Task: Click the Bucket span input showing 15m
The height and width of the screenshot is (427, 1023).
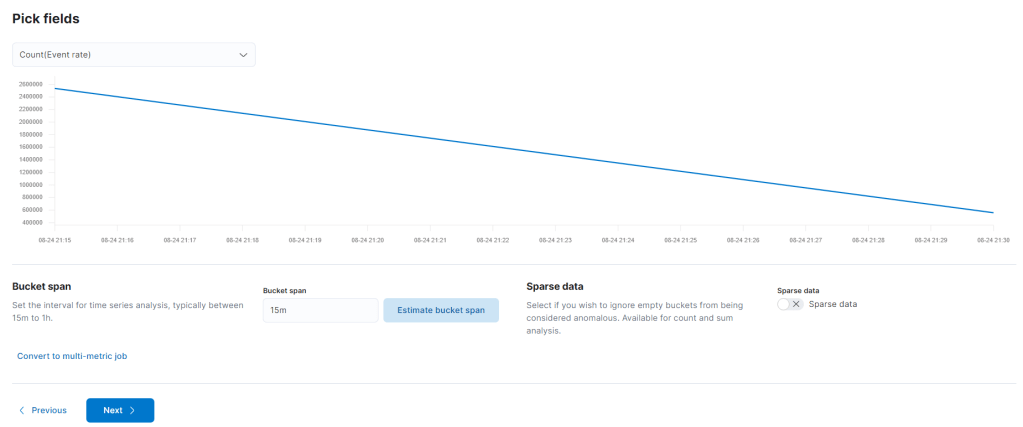Action: point(320,310)
